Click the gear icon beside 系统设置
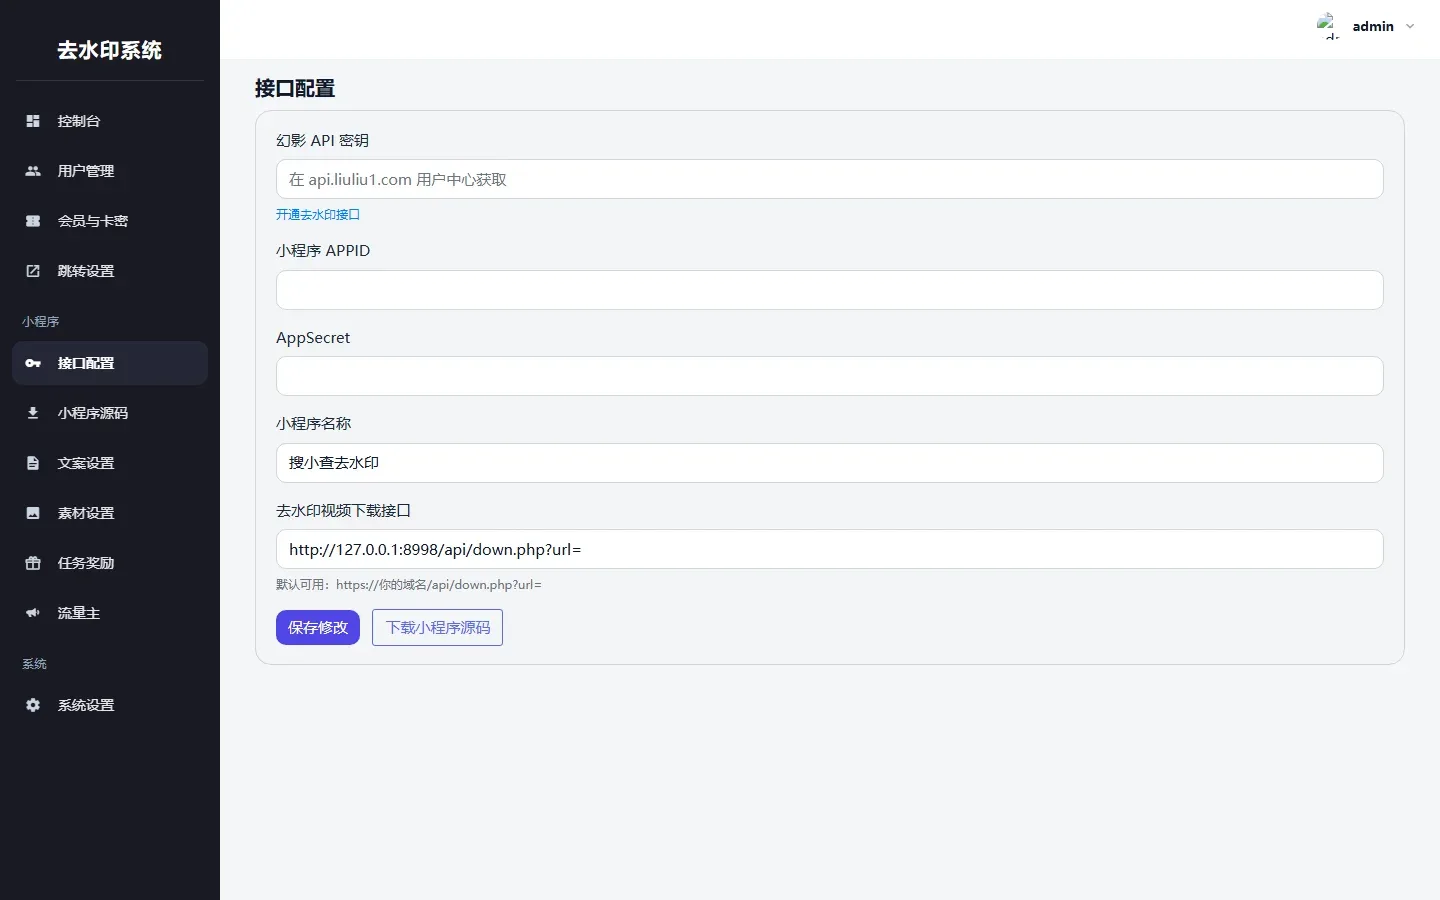Screen dimensions: 1440x900 (33, 705)
